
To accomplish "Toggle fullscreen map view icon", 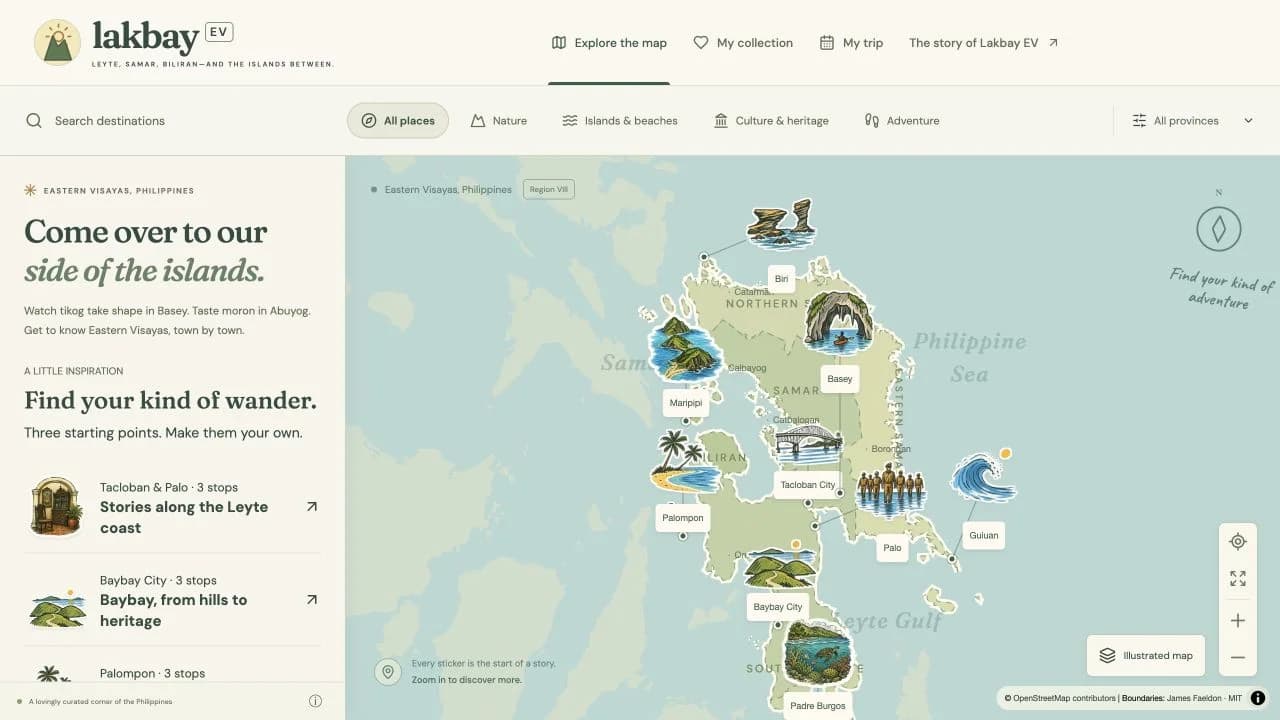I will (x=1238, y=579).
